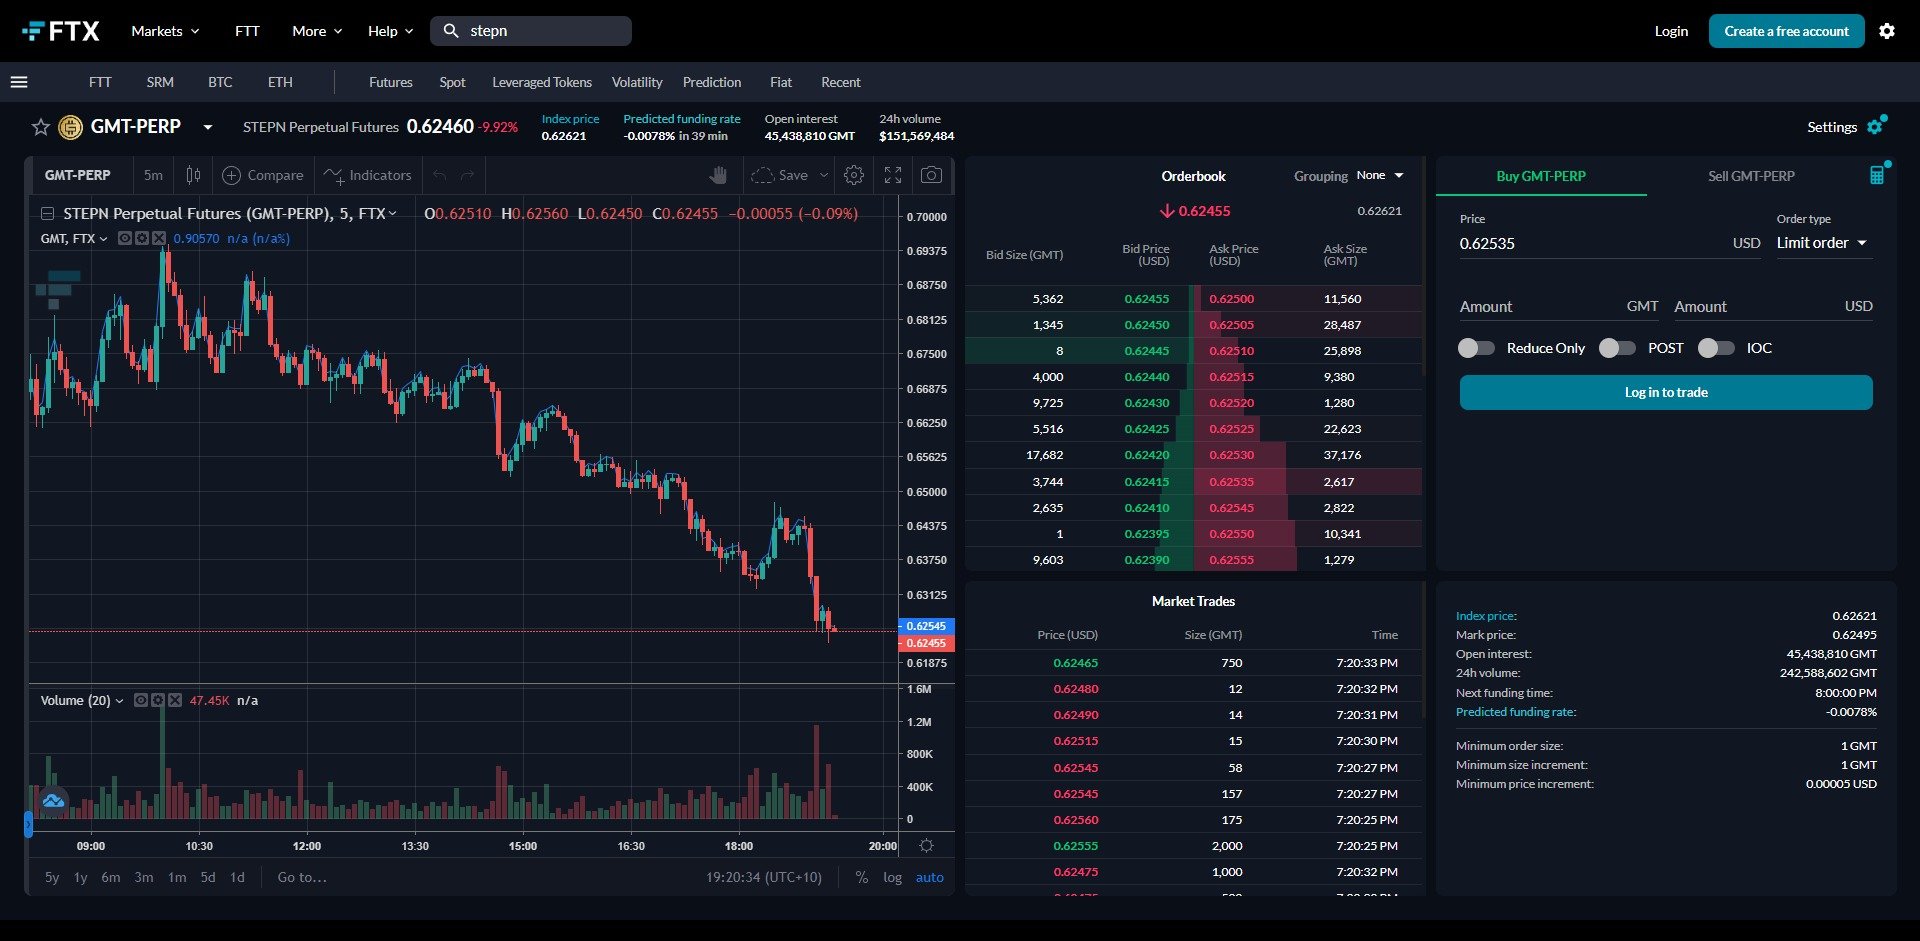Viewport: 1920px width, 941px height.
Task: Click the Log in to trade button
Action: pos(1665,392)
